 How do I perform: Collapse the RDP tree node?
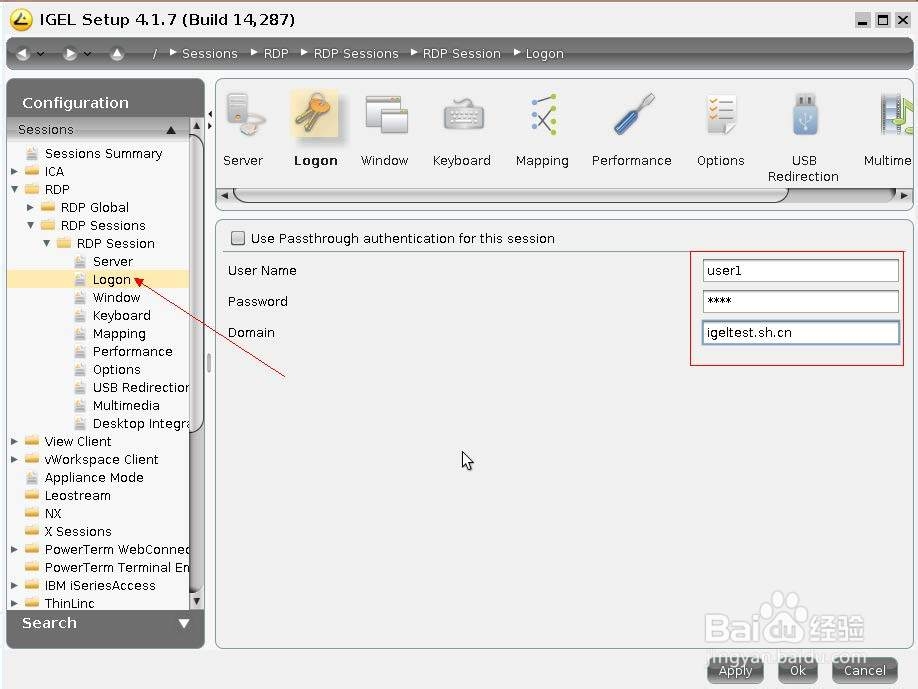pos(15,190)
